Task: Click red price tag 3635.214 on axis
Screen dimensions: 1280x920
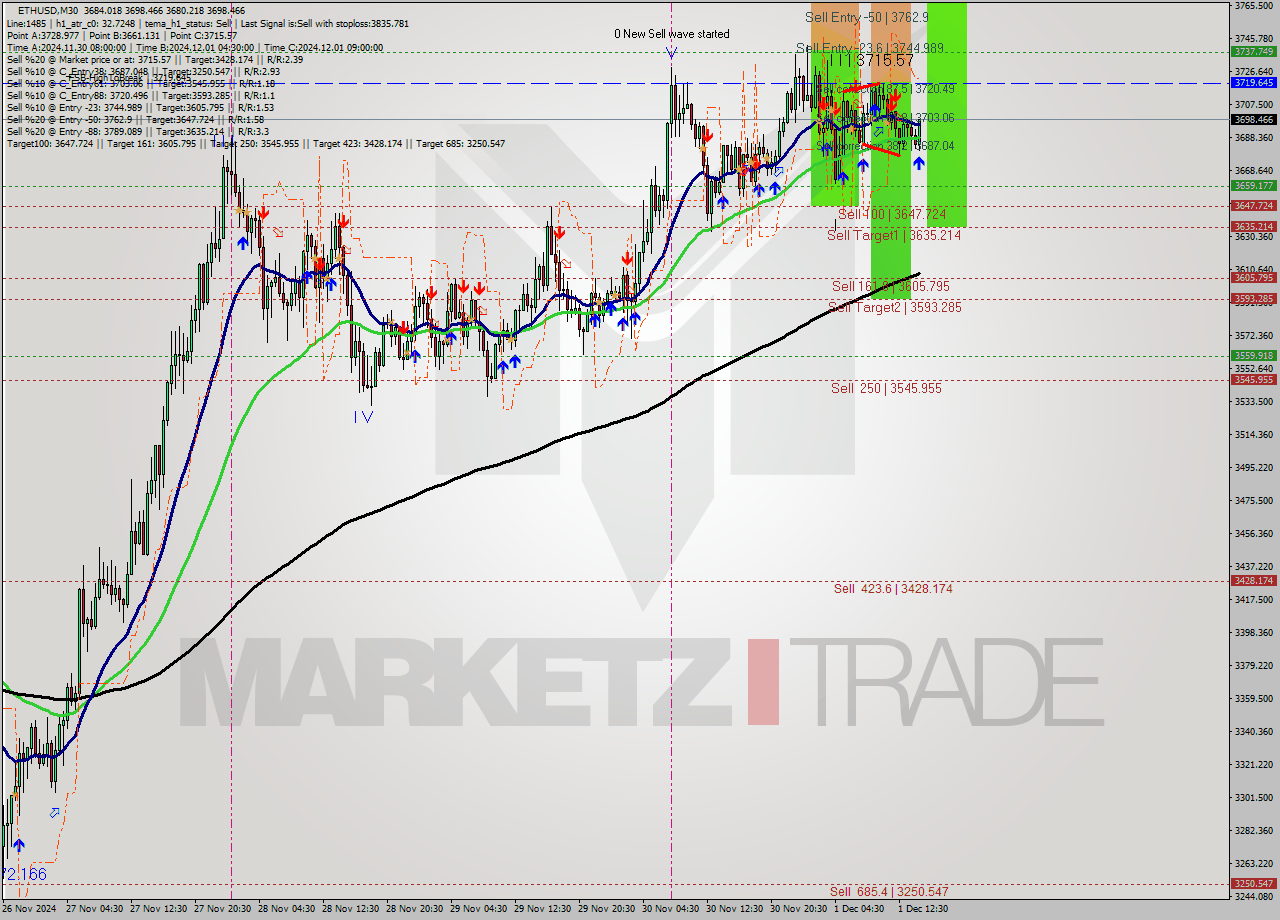Action: (1253, 227)
